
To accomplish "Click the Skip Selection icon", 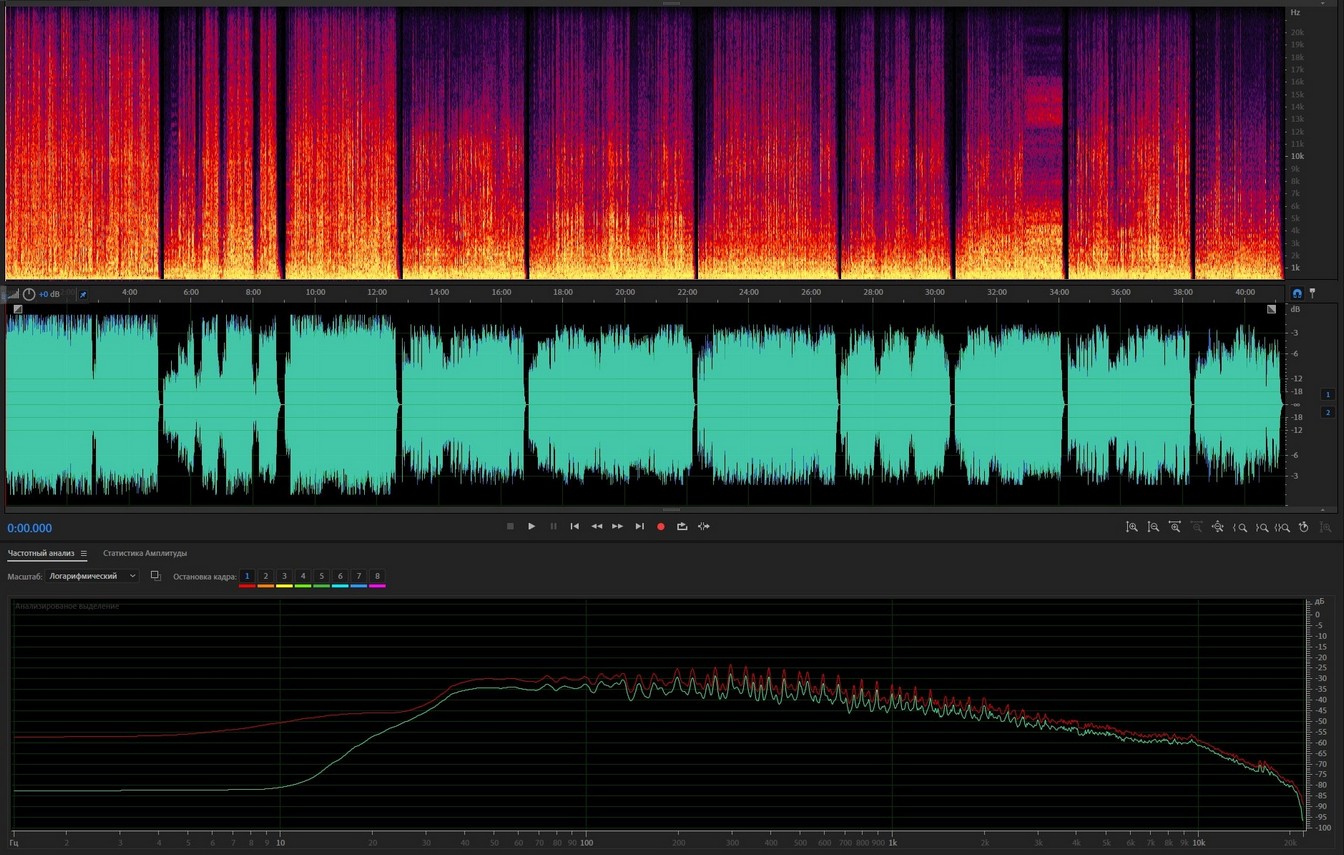I will coord(704,526).
